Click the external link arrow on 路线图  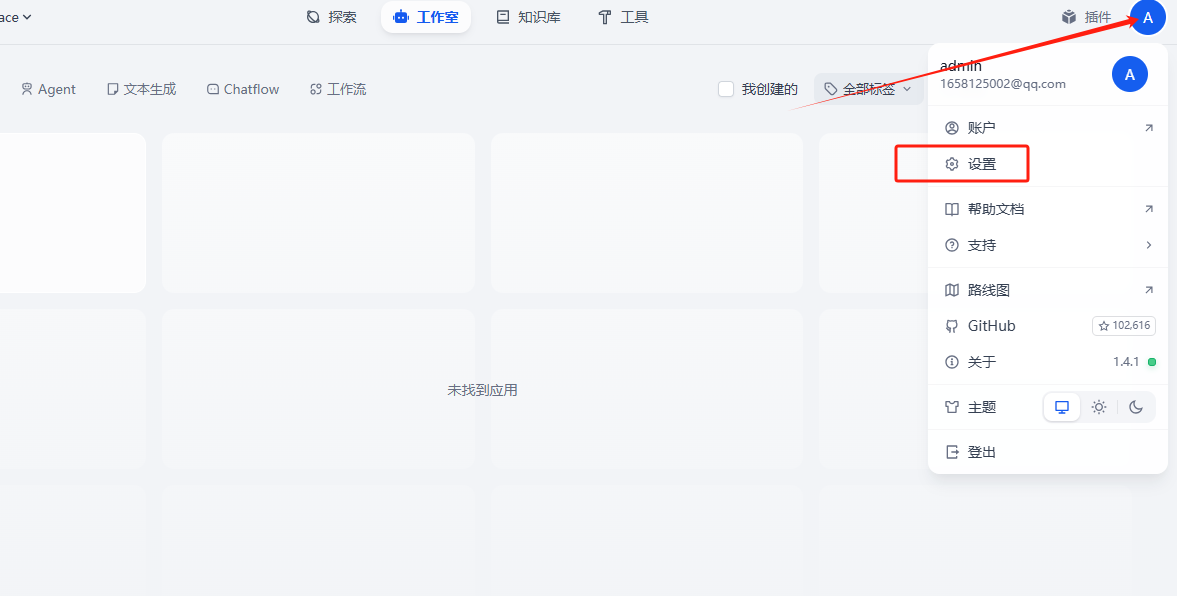coord(1148,290)
